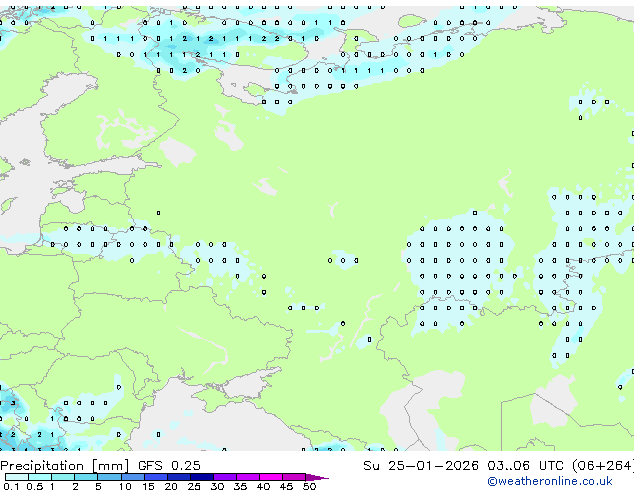Viewport: 634px width, 490px height.
Task: Click the 'Su 25-01-2026' date text
Action: pos(421,466)
